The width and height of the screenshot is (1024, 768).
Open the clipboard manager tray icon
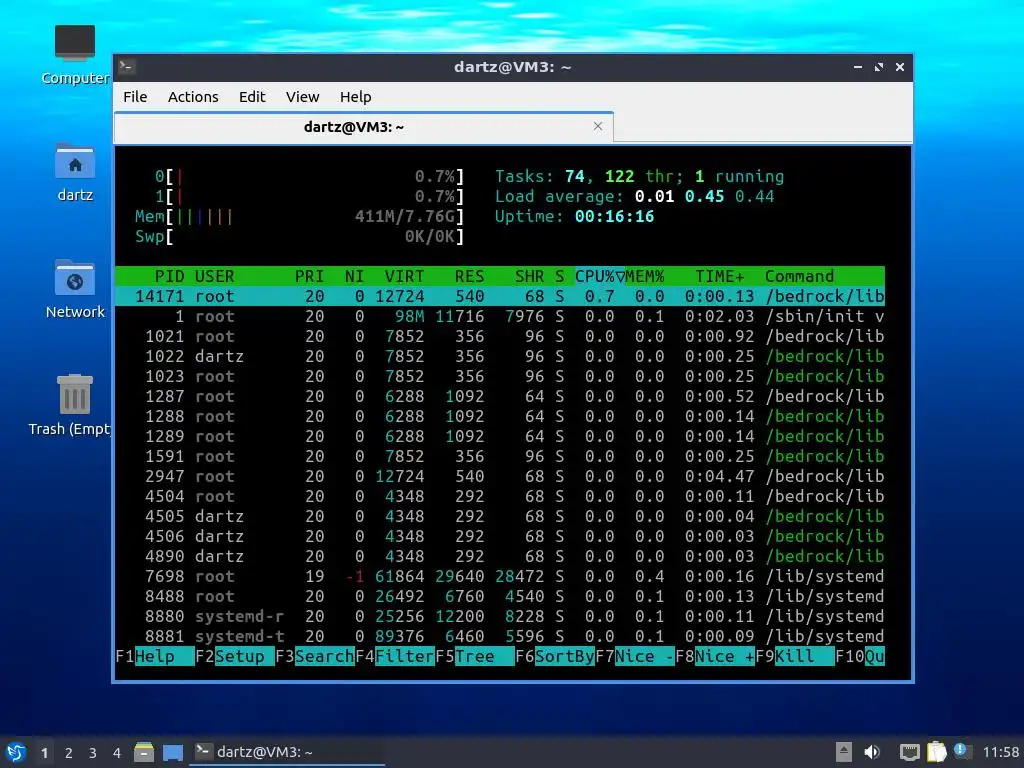coord(936,752)
